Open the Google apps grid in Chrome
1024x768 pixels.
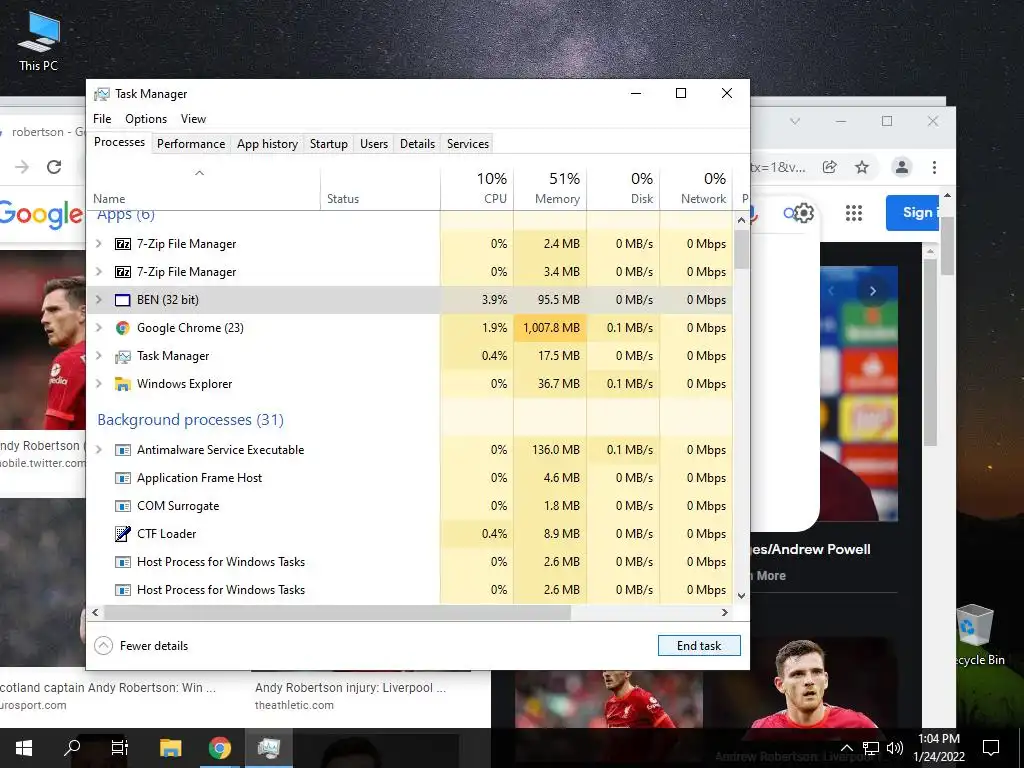tap(854, 213)
